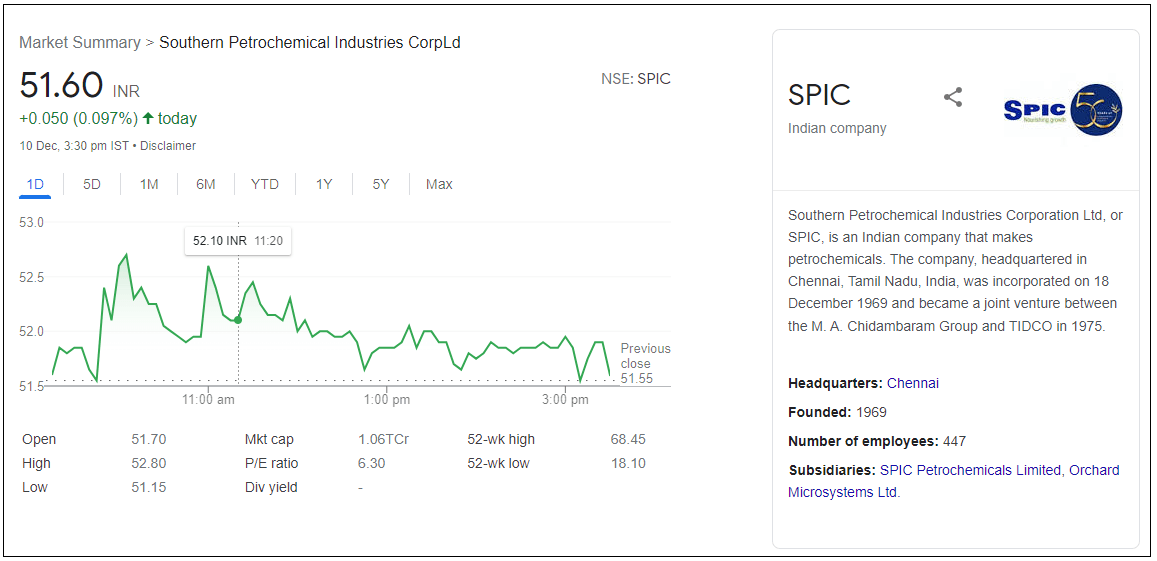The height and width of the screenshot is (561, 1157).
Task: Click the 11:00 am axis label
Action: [x=209, y=400]
